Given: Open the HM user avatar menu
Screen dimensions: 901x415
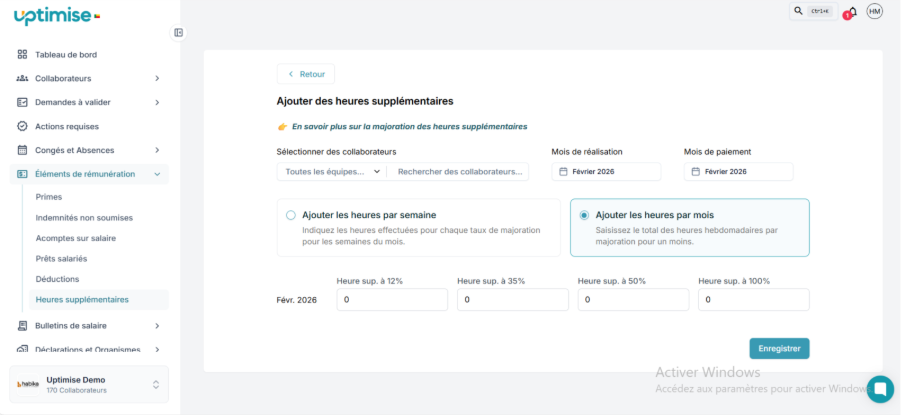Looking at the screenshot, I should tap(875, 11).
